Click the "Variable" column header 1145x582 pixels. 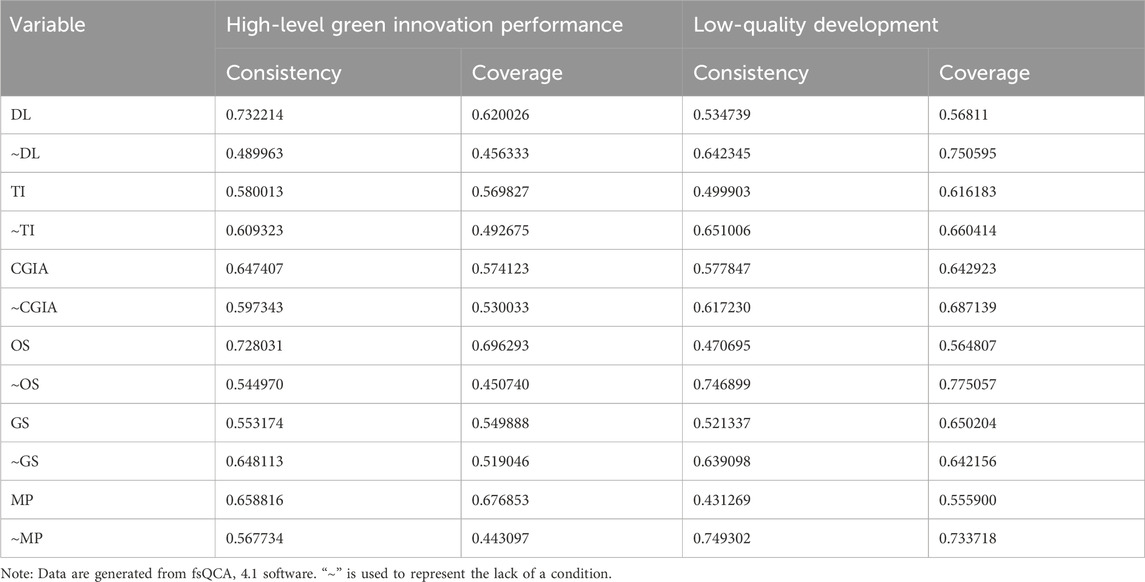tap(47, 25)
